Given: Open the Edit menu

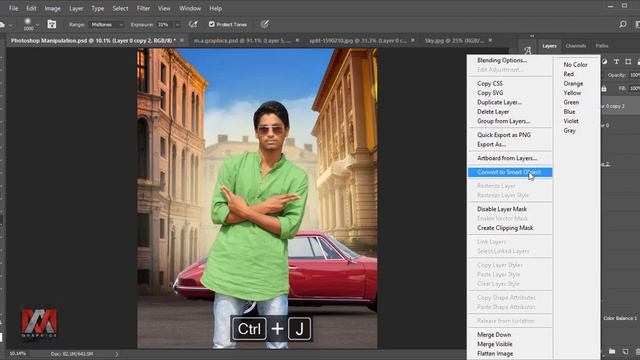Looking at the screenshot, I should (x=31, y=8).
